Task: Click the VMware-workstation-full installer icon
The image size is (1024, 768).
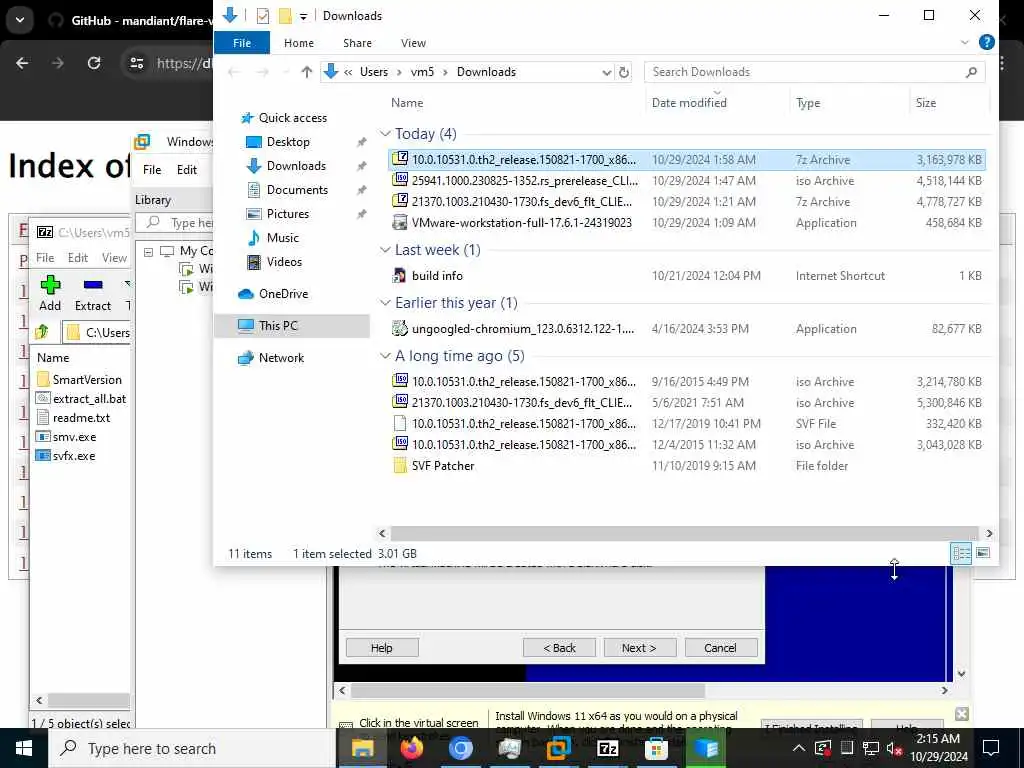Action: tap(400, 222)
